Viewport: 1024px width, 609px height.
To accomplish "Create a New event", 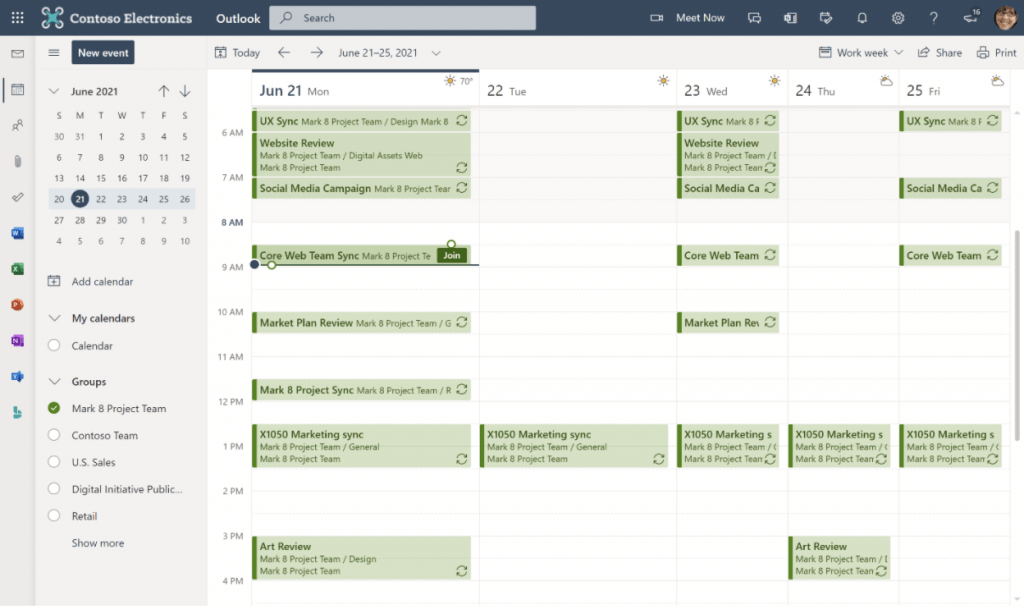I will tap(103, 52).
